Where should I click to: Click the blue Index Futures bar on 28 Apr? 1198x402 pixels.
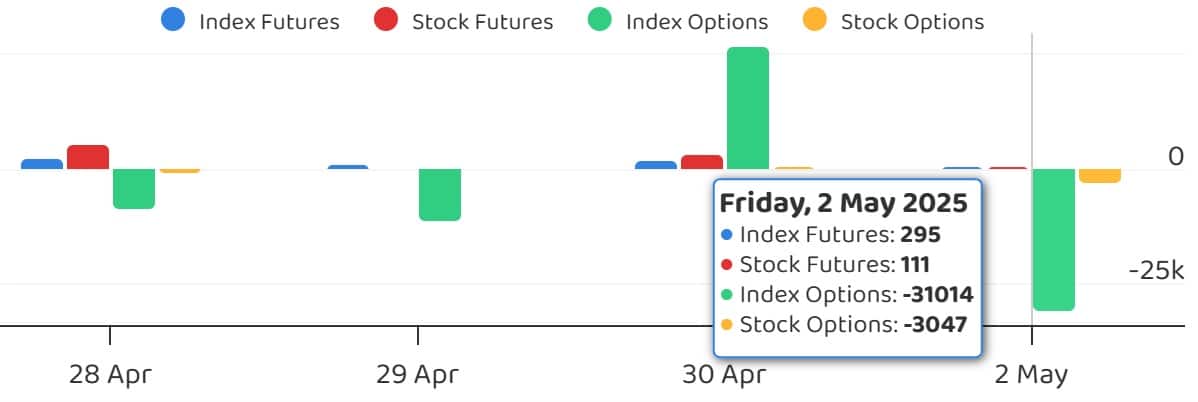click(42, 164)
